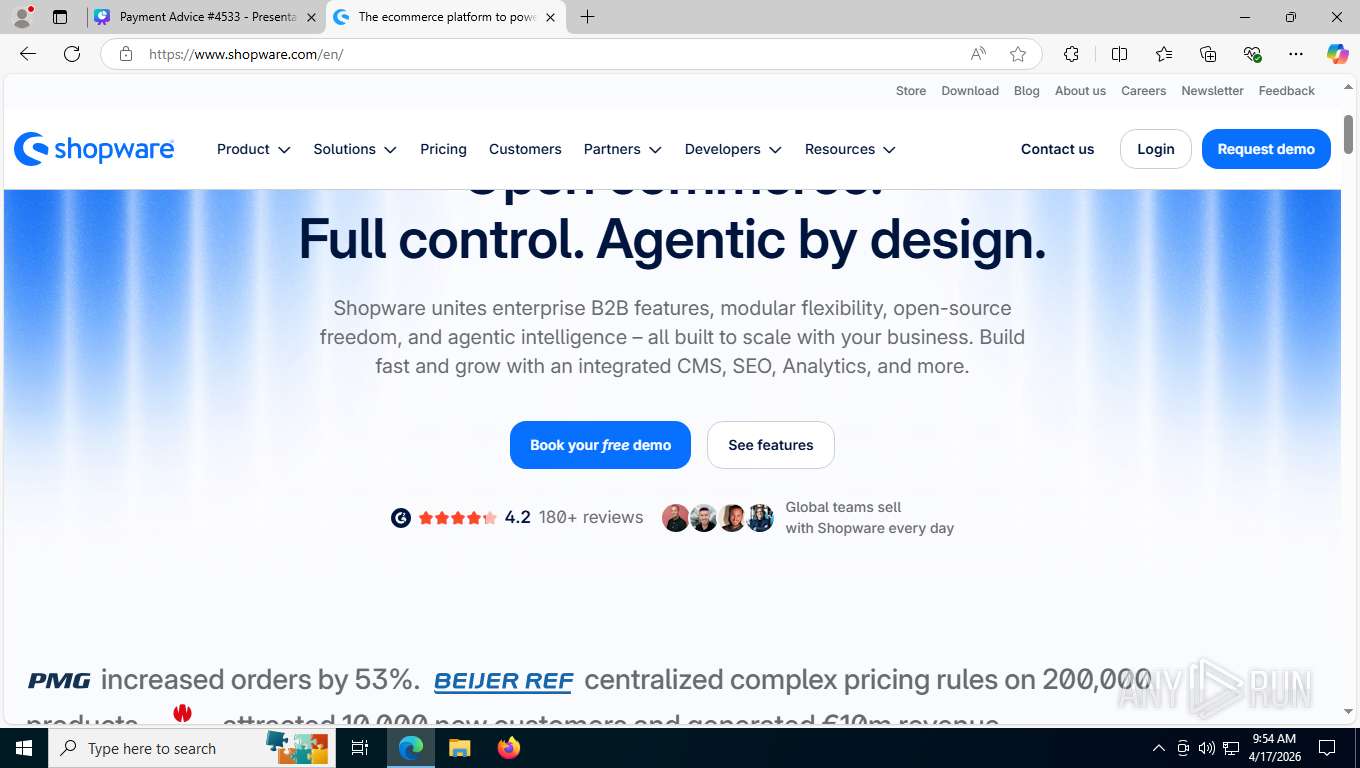Click the Contact us link

(1057, 149)
